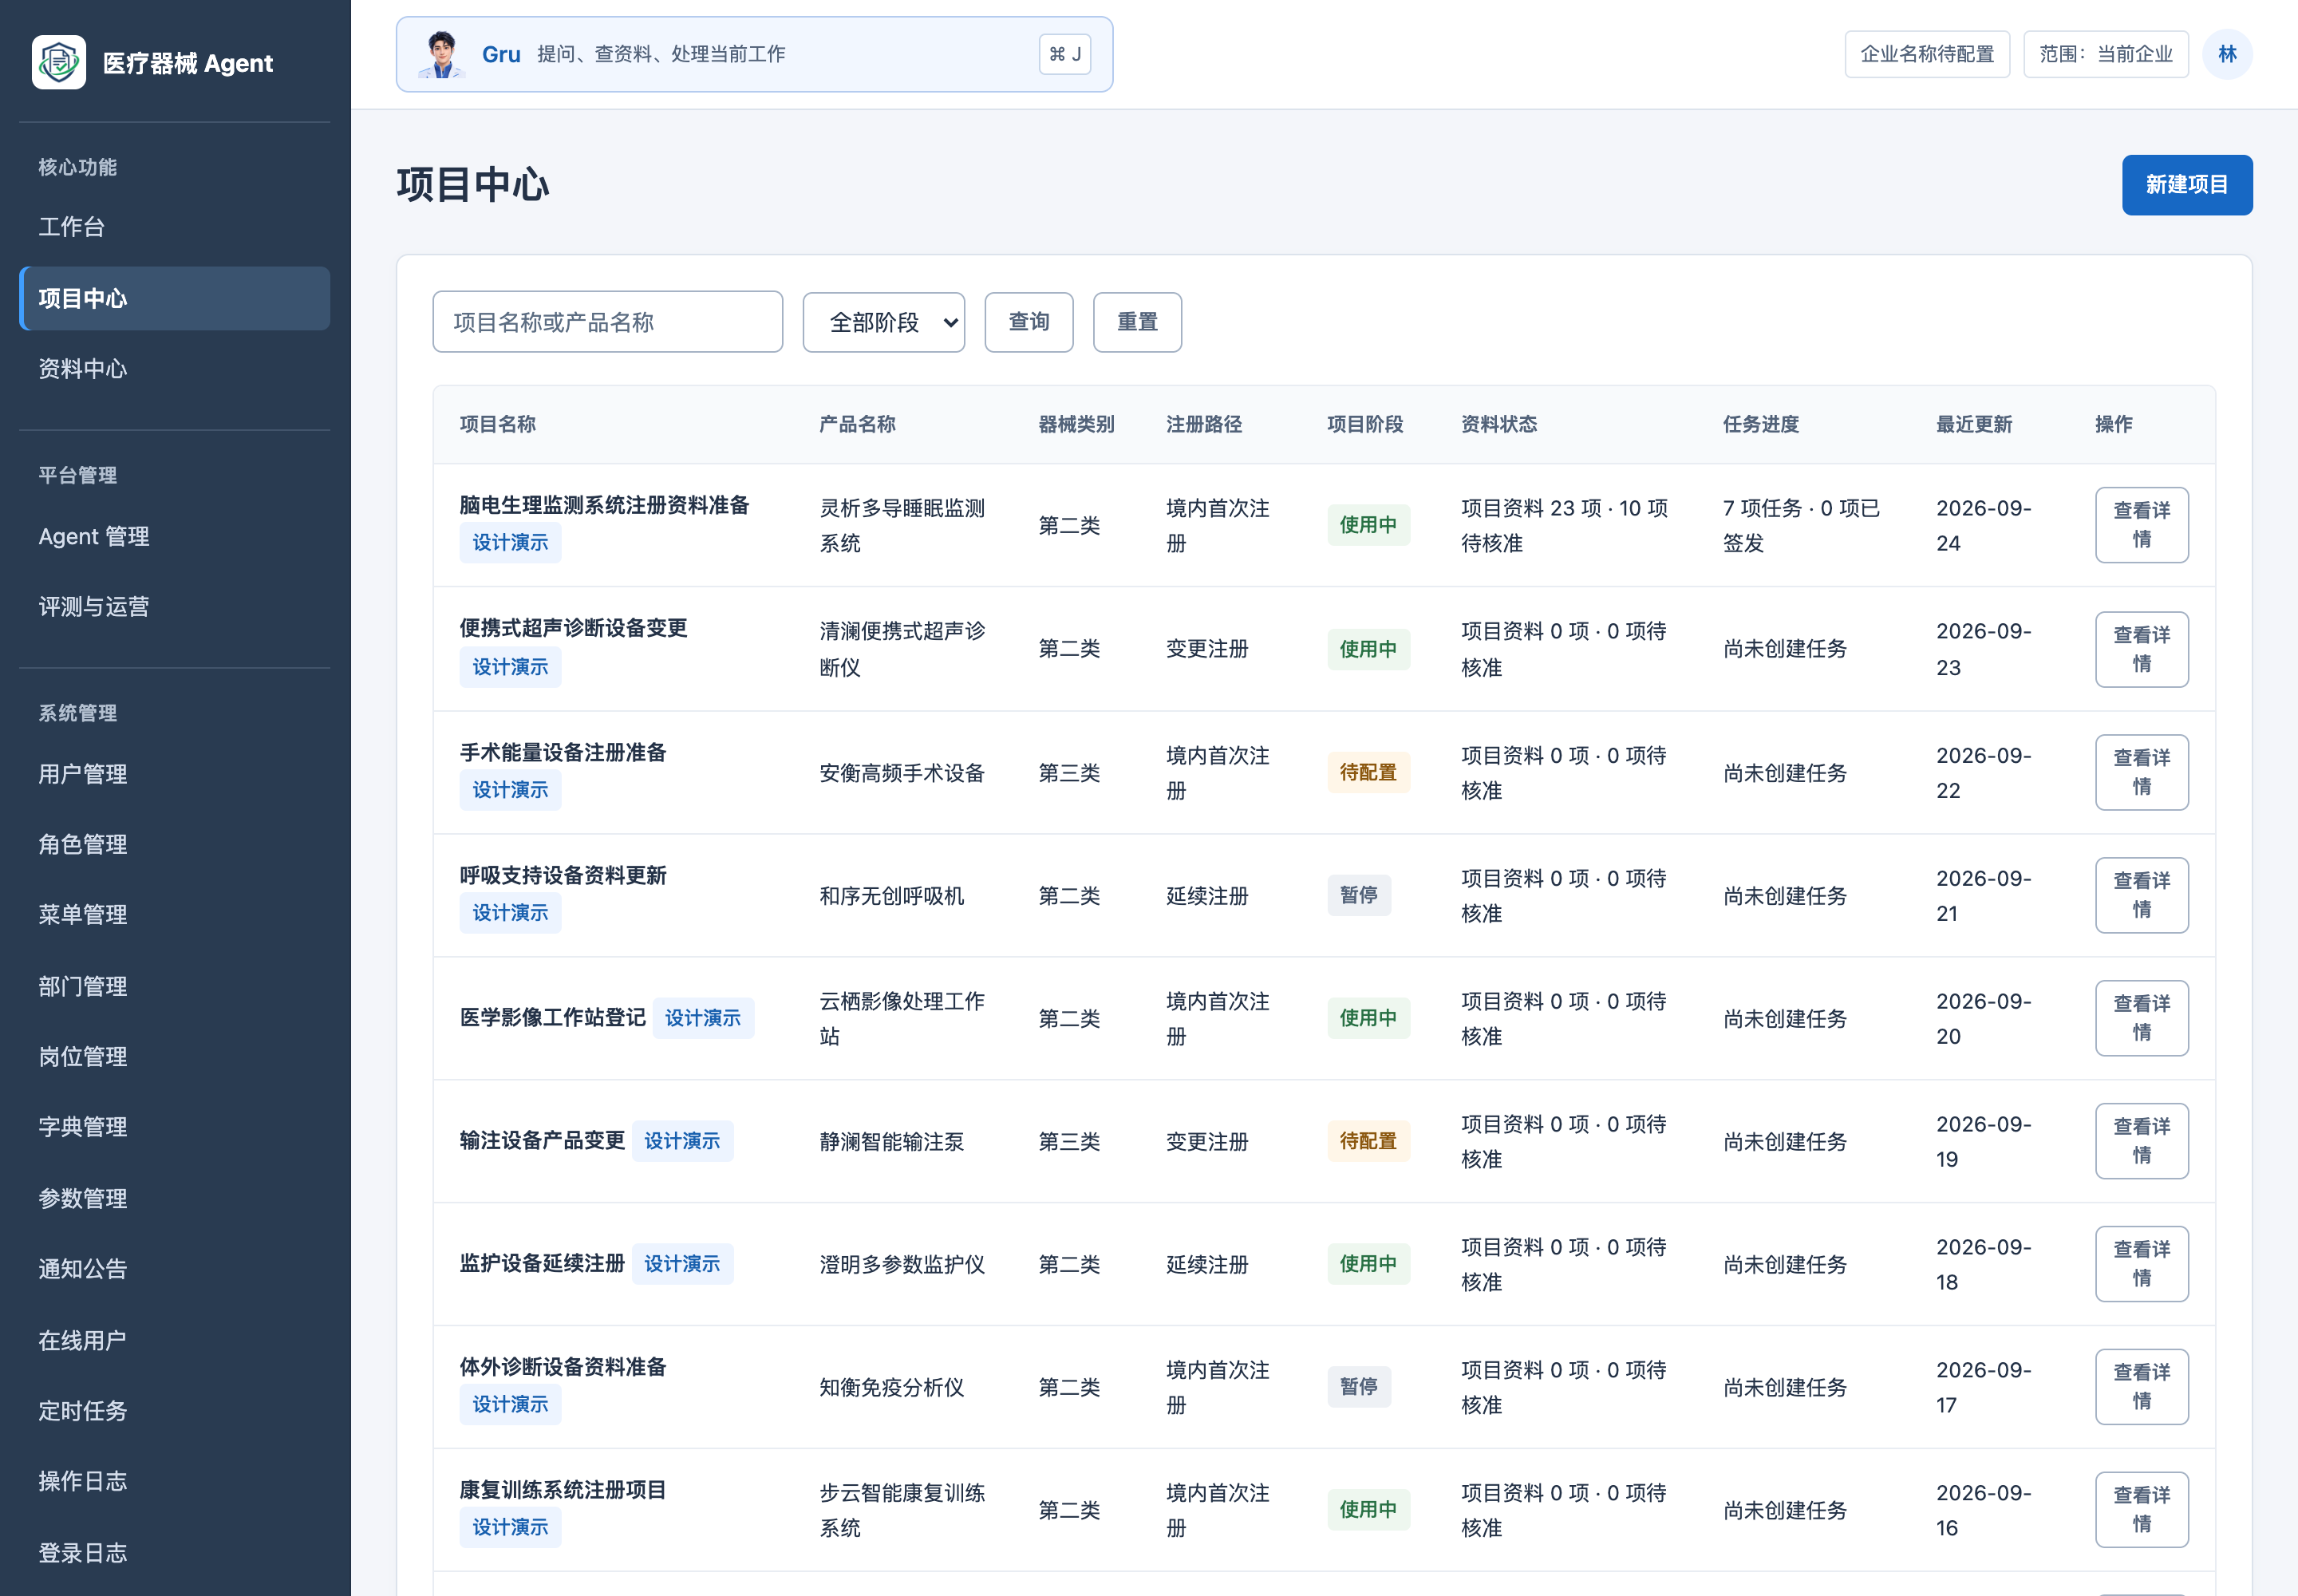Click the 企业名称待配置 button

click(1926, 54)
